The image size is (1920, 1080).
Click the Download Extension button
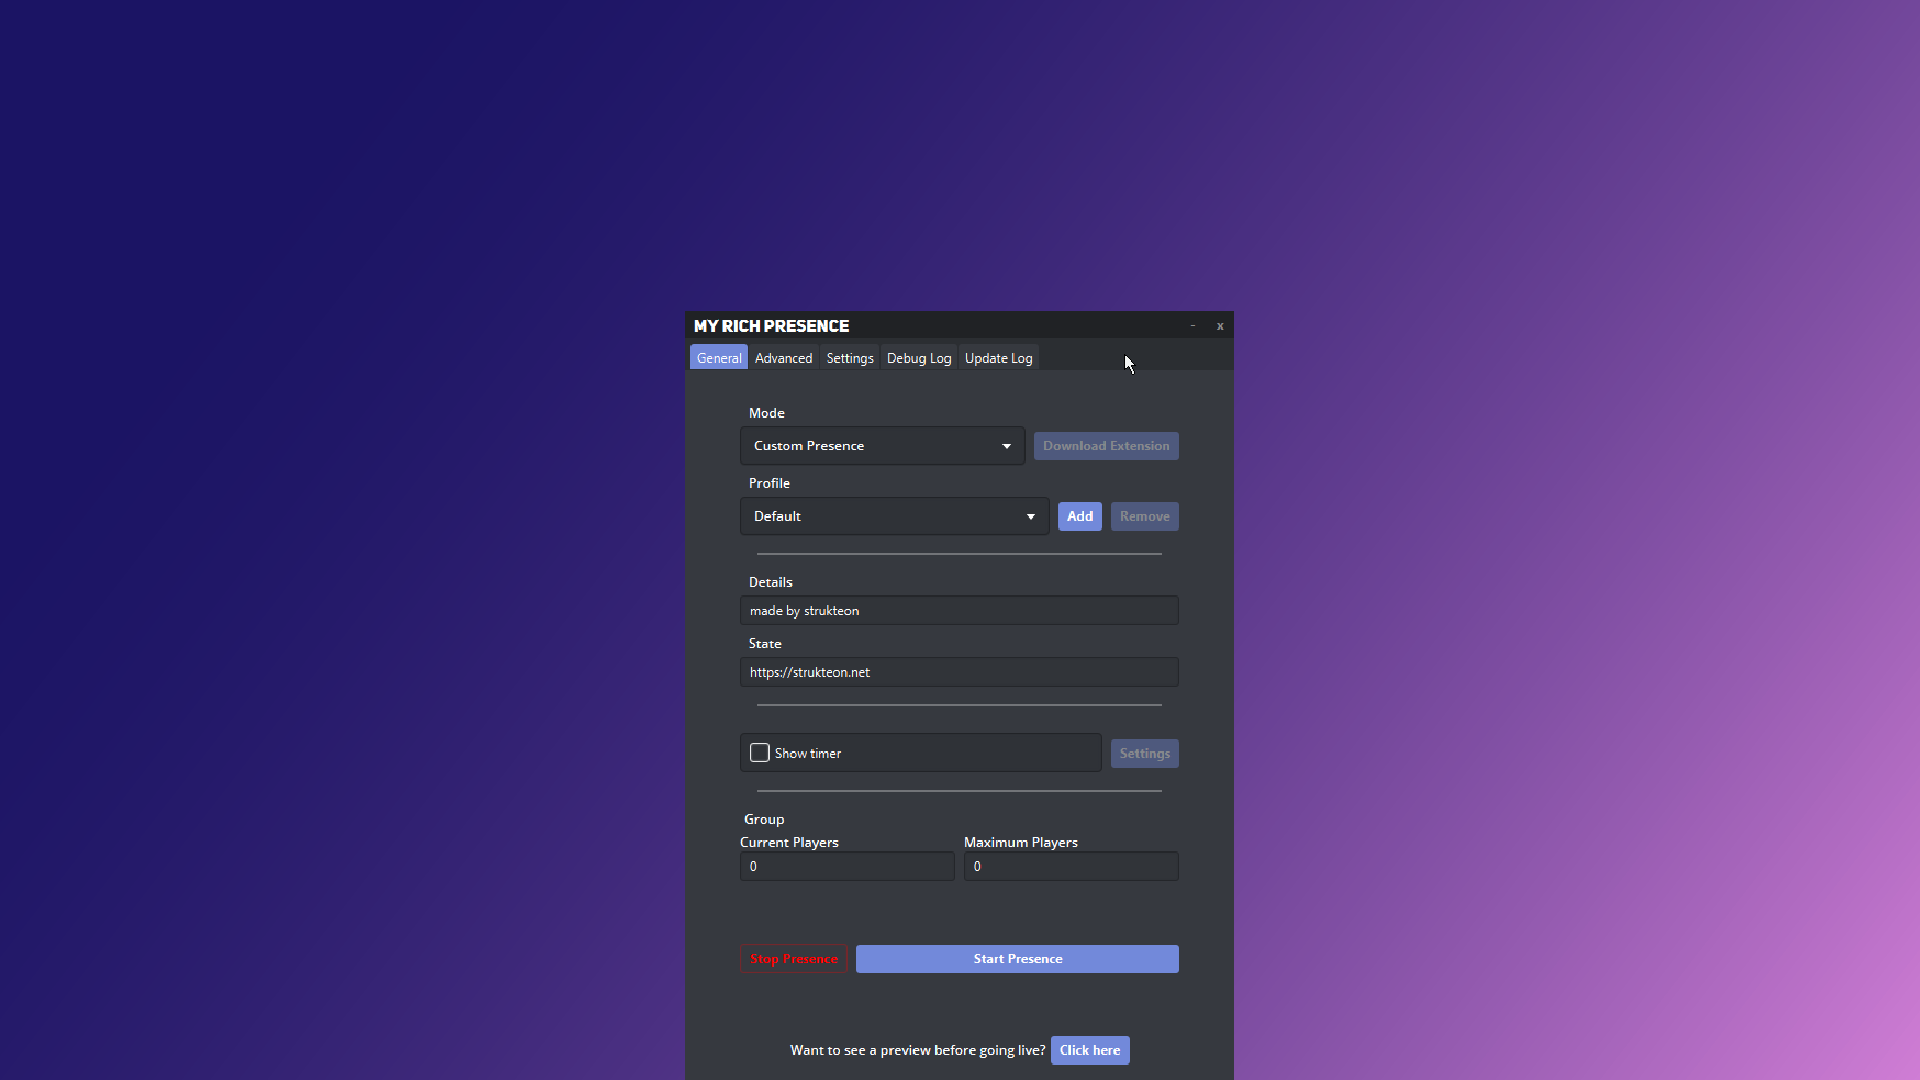pos(1106,446)
